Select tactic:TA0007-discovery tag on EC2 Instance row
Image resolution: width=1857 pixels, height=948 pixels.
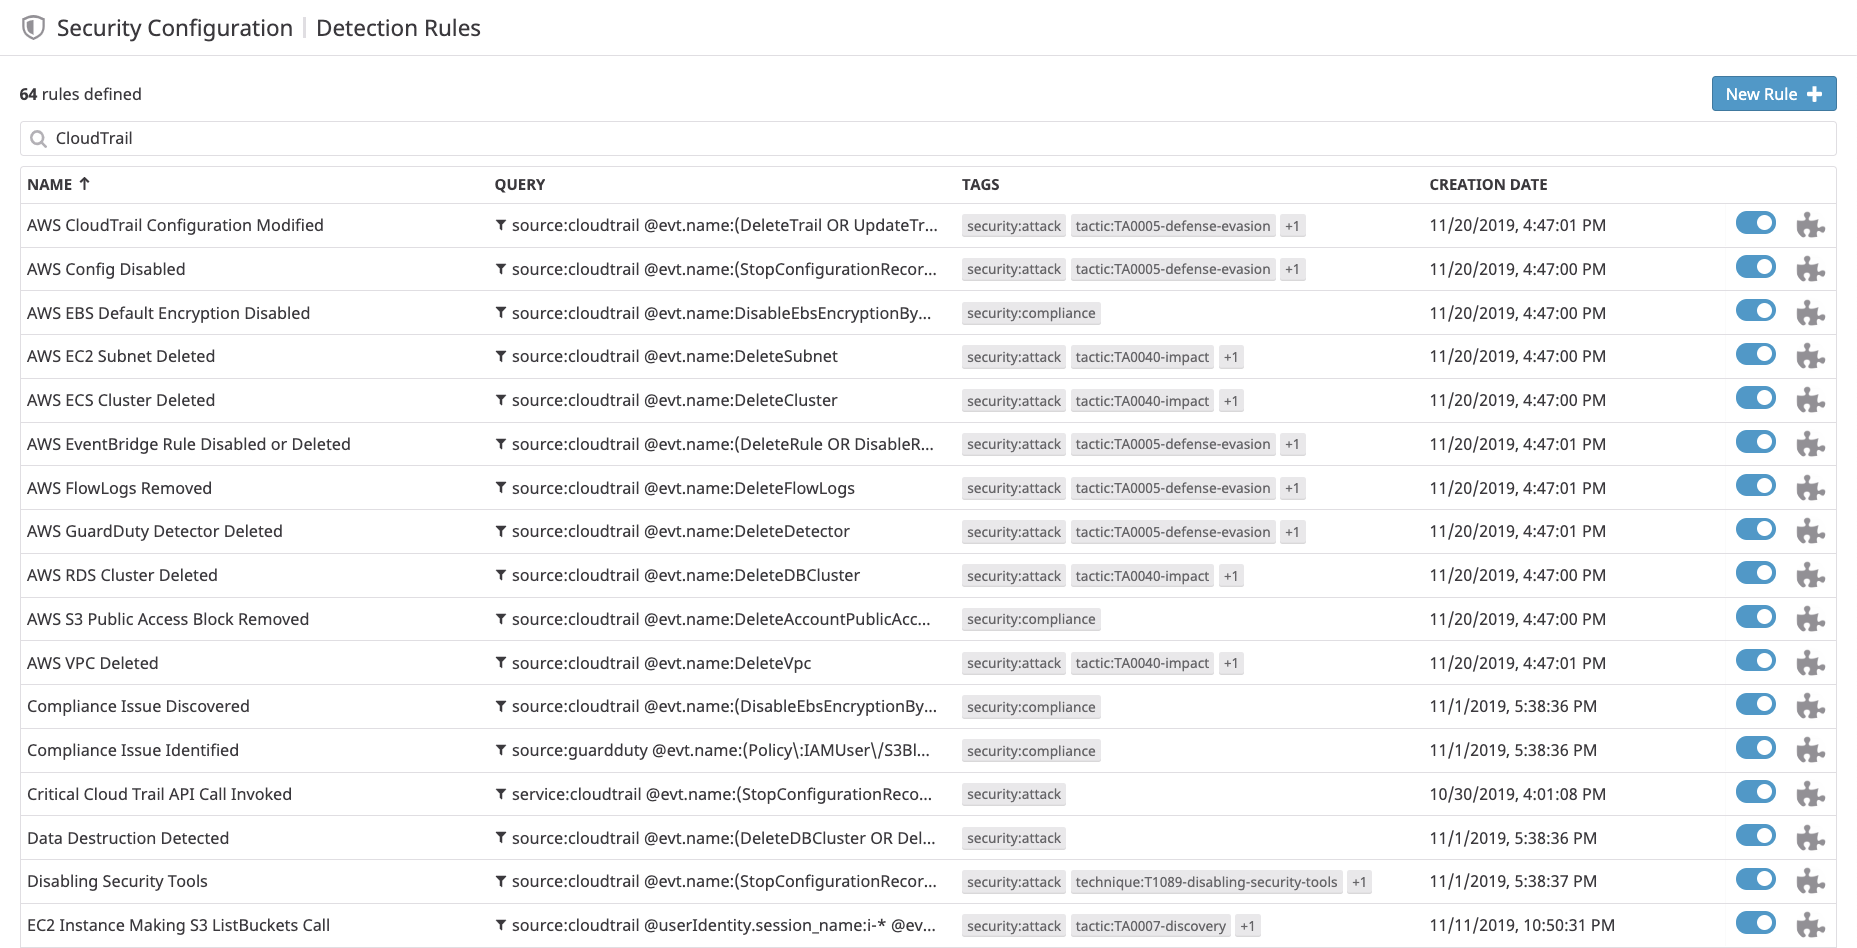pyautogui.click(x=1151, y=926)
